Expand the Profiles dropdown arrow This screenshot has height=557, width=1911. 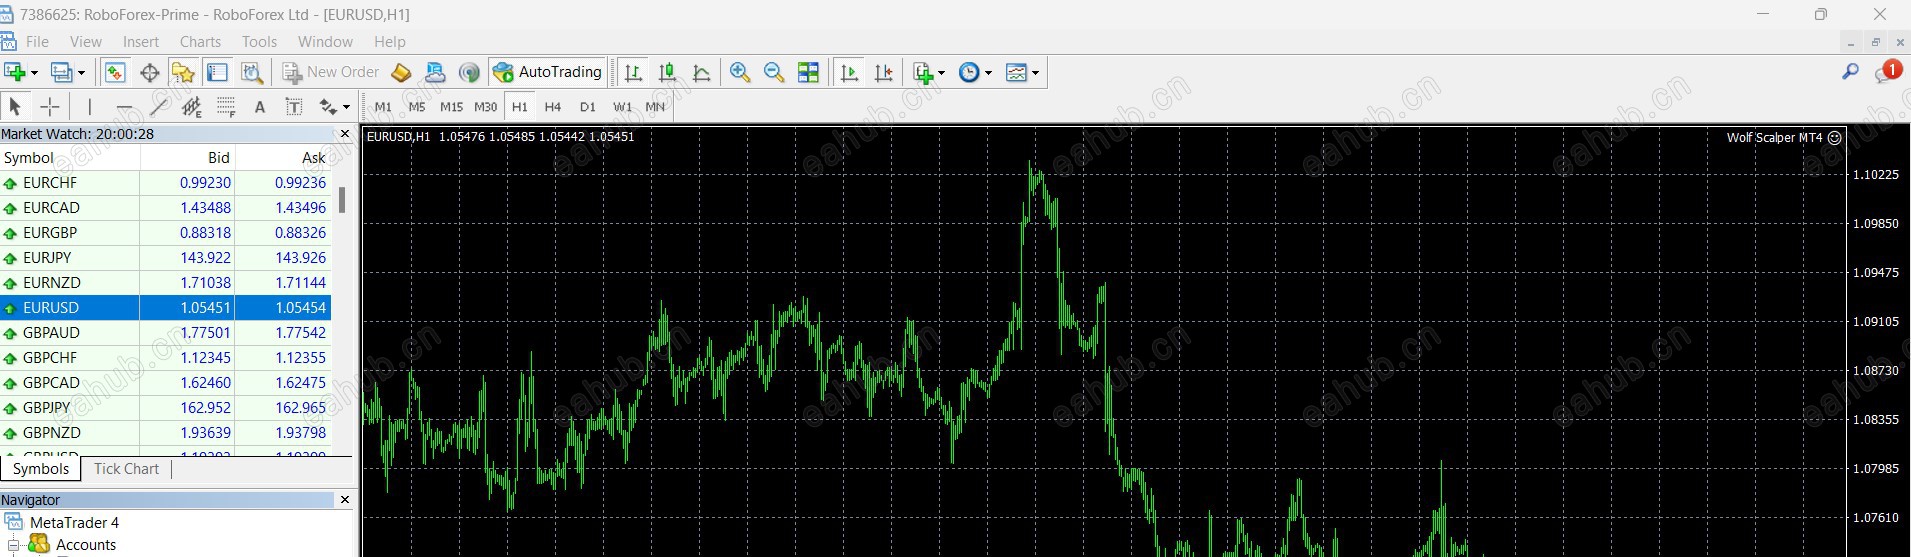(x=81, y=73)
